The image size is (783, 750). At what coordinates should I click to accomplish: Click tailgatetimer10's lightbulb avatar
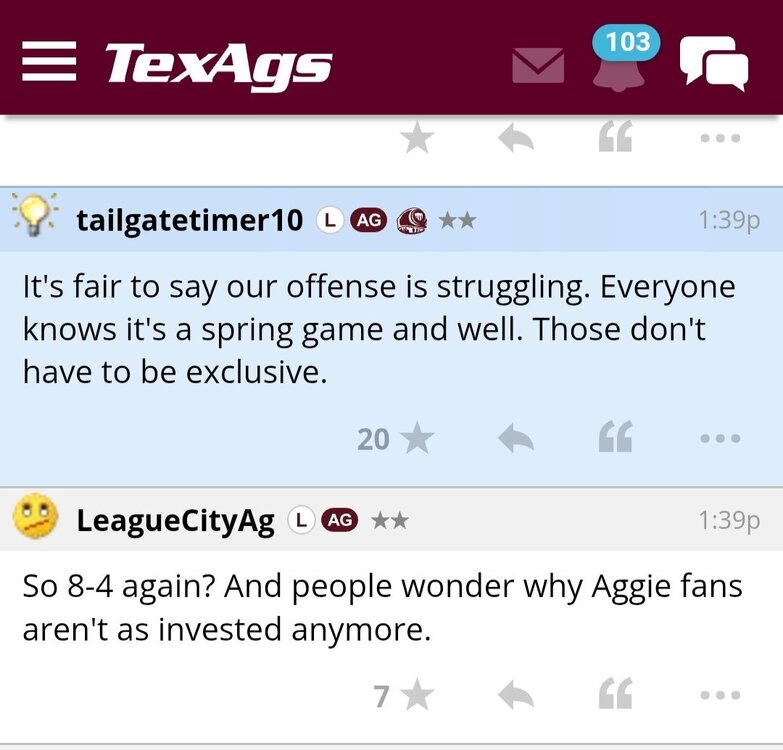[x=35, y=216]
